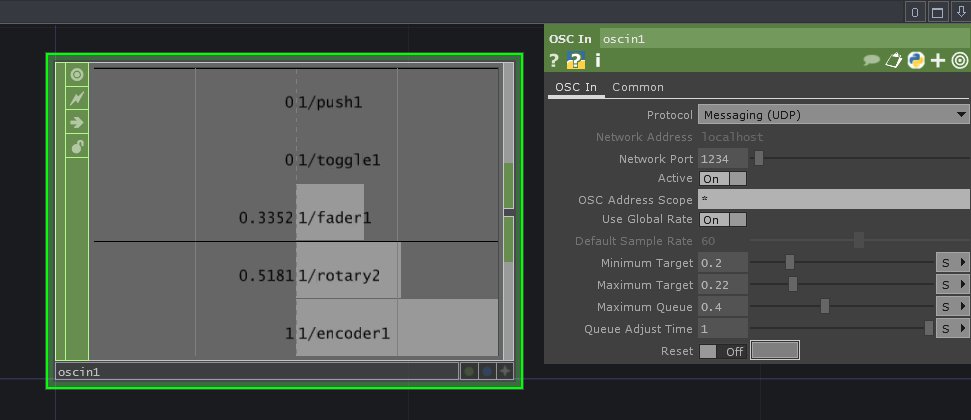Toggle Use Global Rate switch
The width and height of the screenshot is (971, 420).
coord(722,219)
